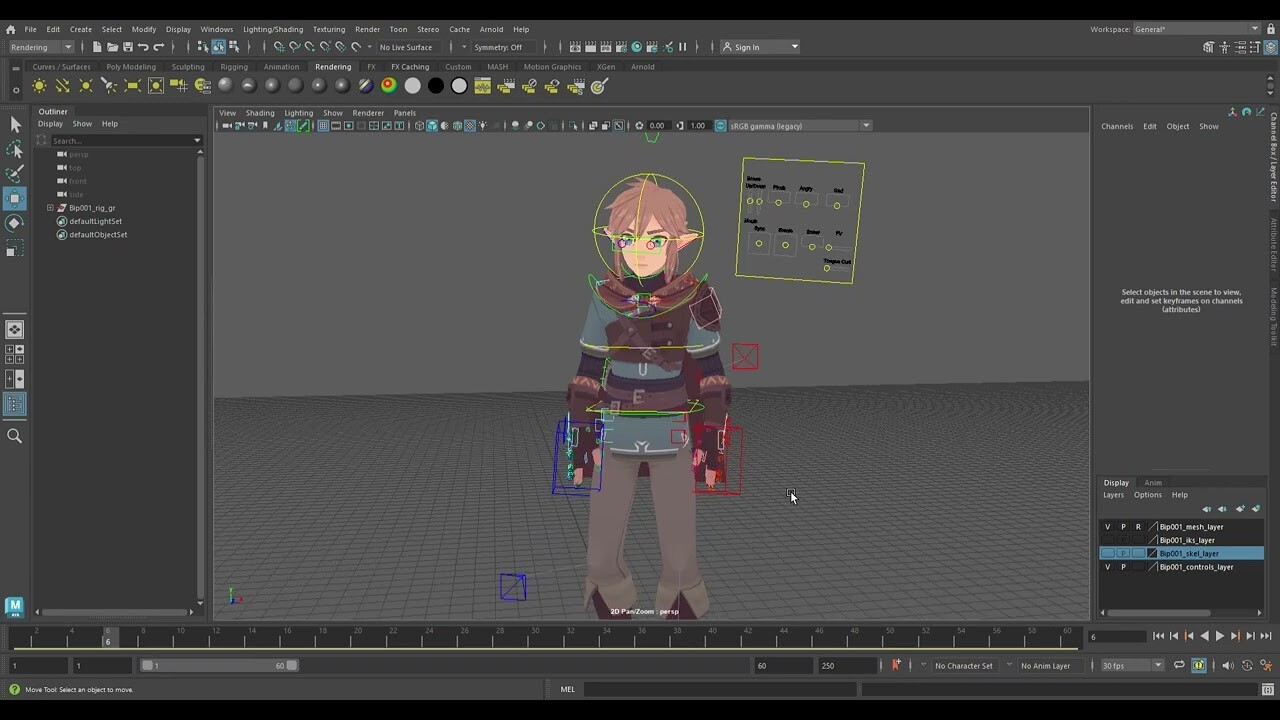Toggle R display type of Bip001_mesh_layer
The width and height of the screenshot is (1280, 720).
click(1138, 527)
